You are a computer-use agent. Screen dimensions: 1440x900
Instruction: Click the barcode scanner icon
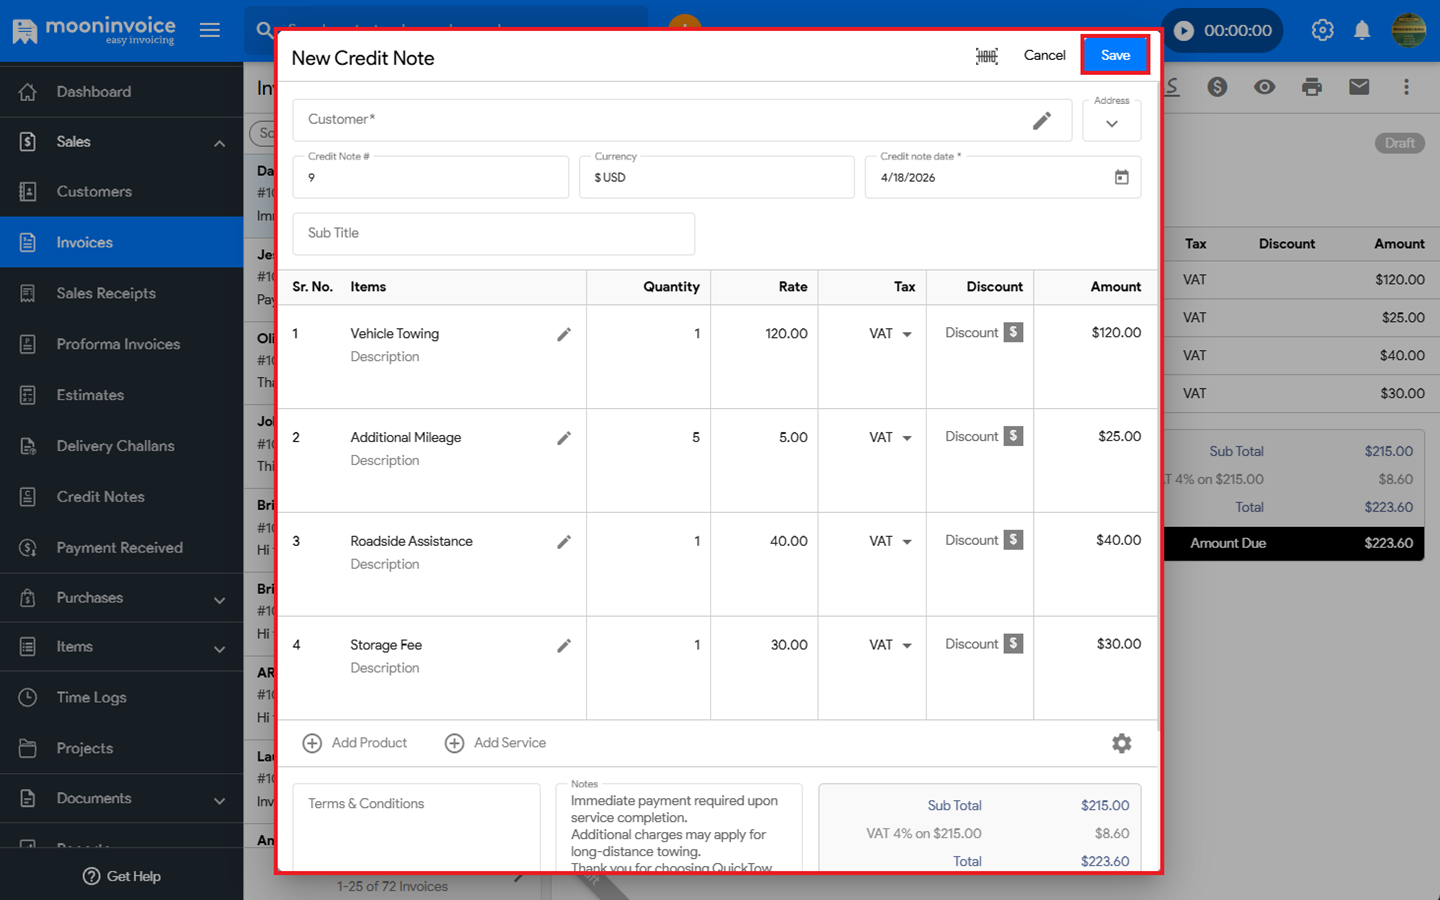point(986,56)
